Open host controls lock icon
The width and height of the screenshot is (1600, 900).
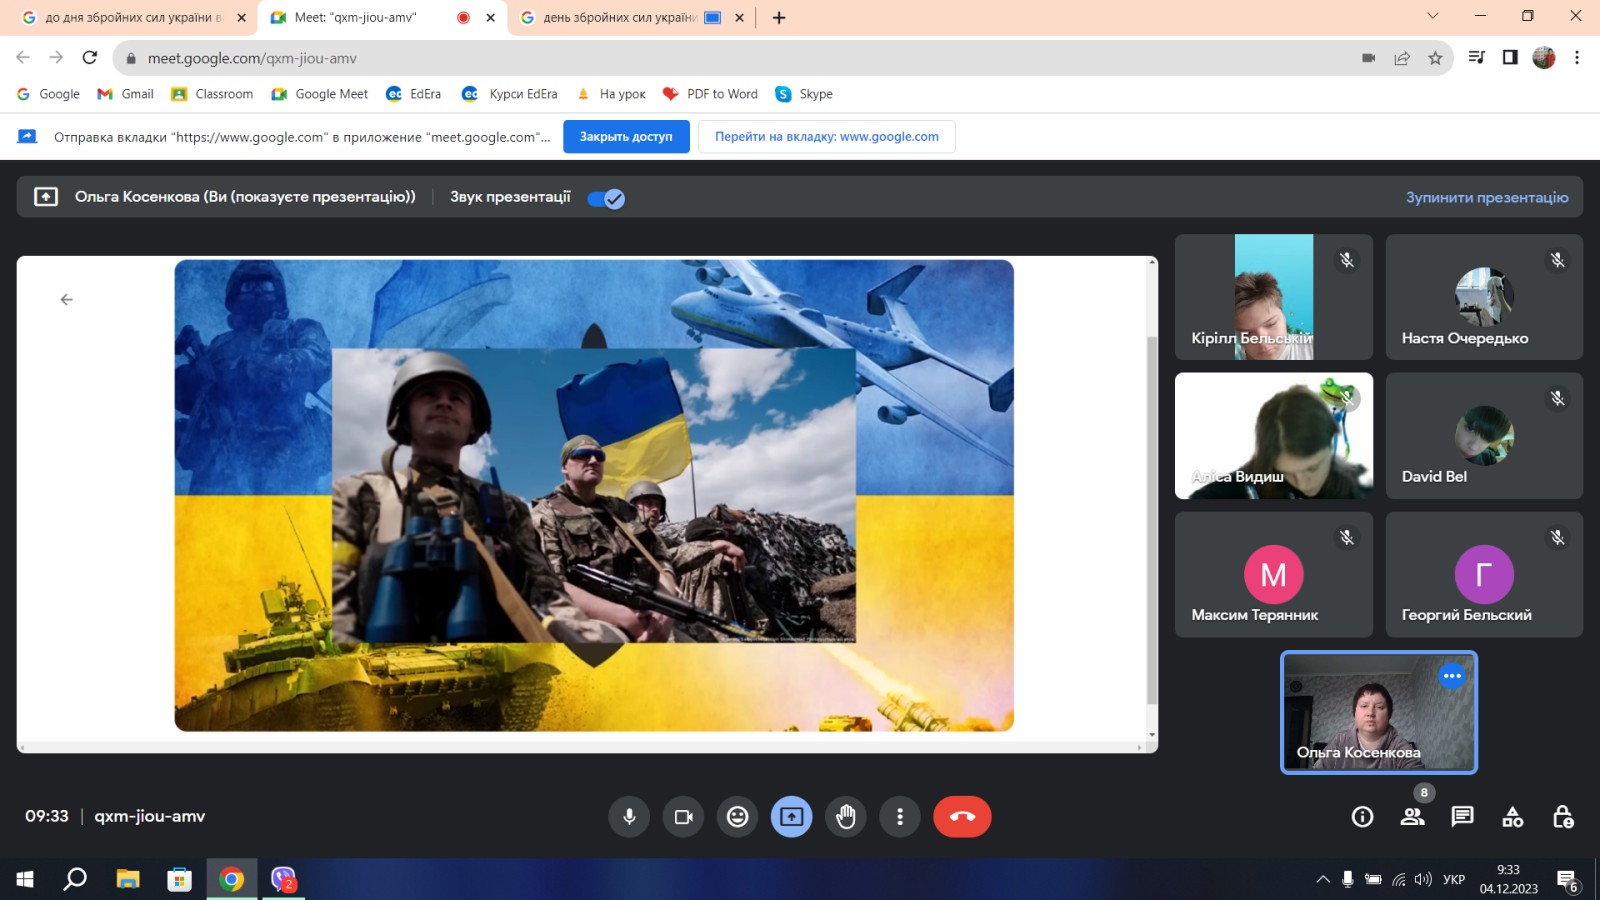coord(1563,817)
